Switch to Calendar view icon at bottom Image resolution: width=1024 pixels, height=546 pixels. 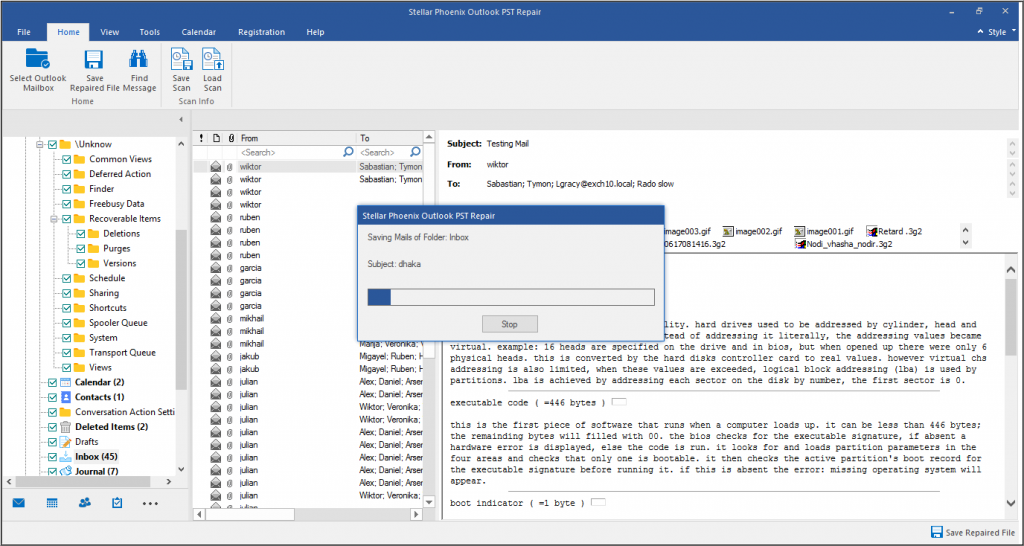52,503
